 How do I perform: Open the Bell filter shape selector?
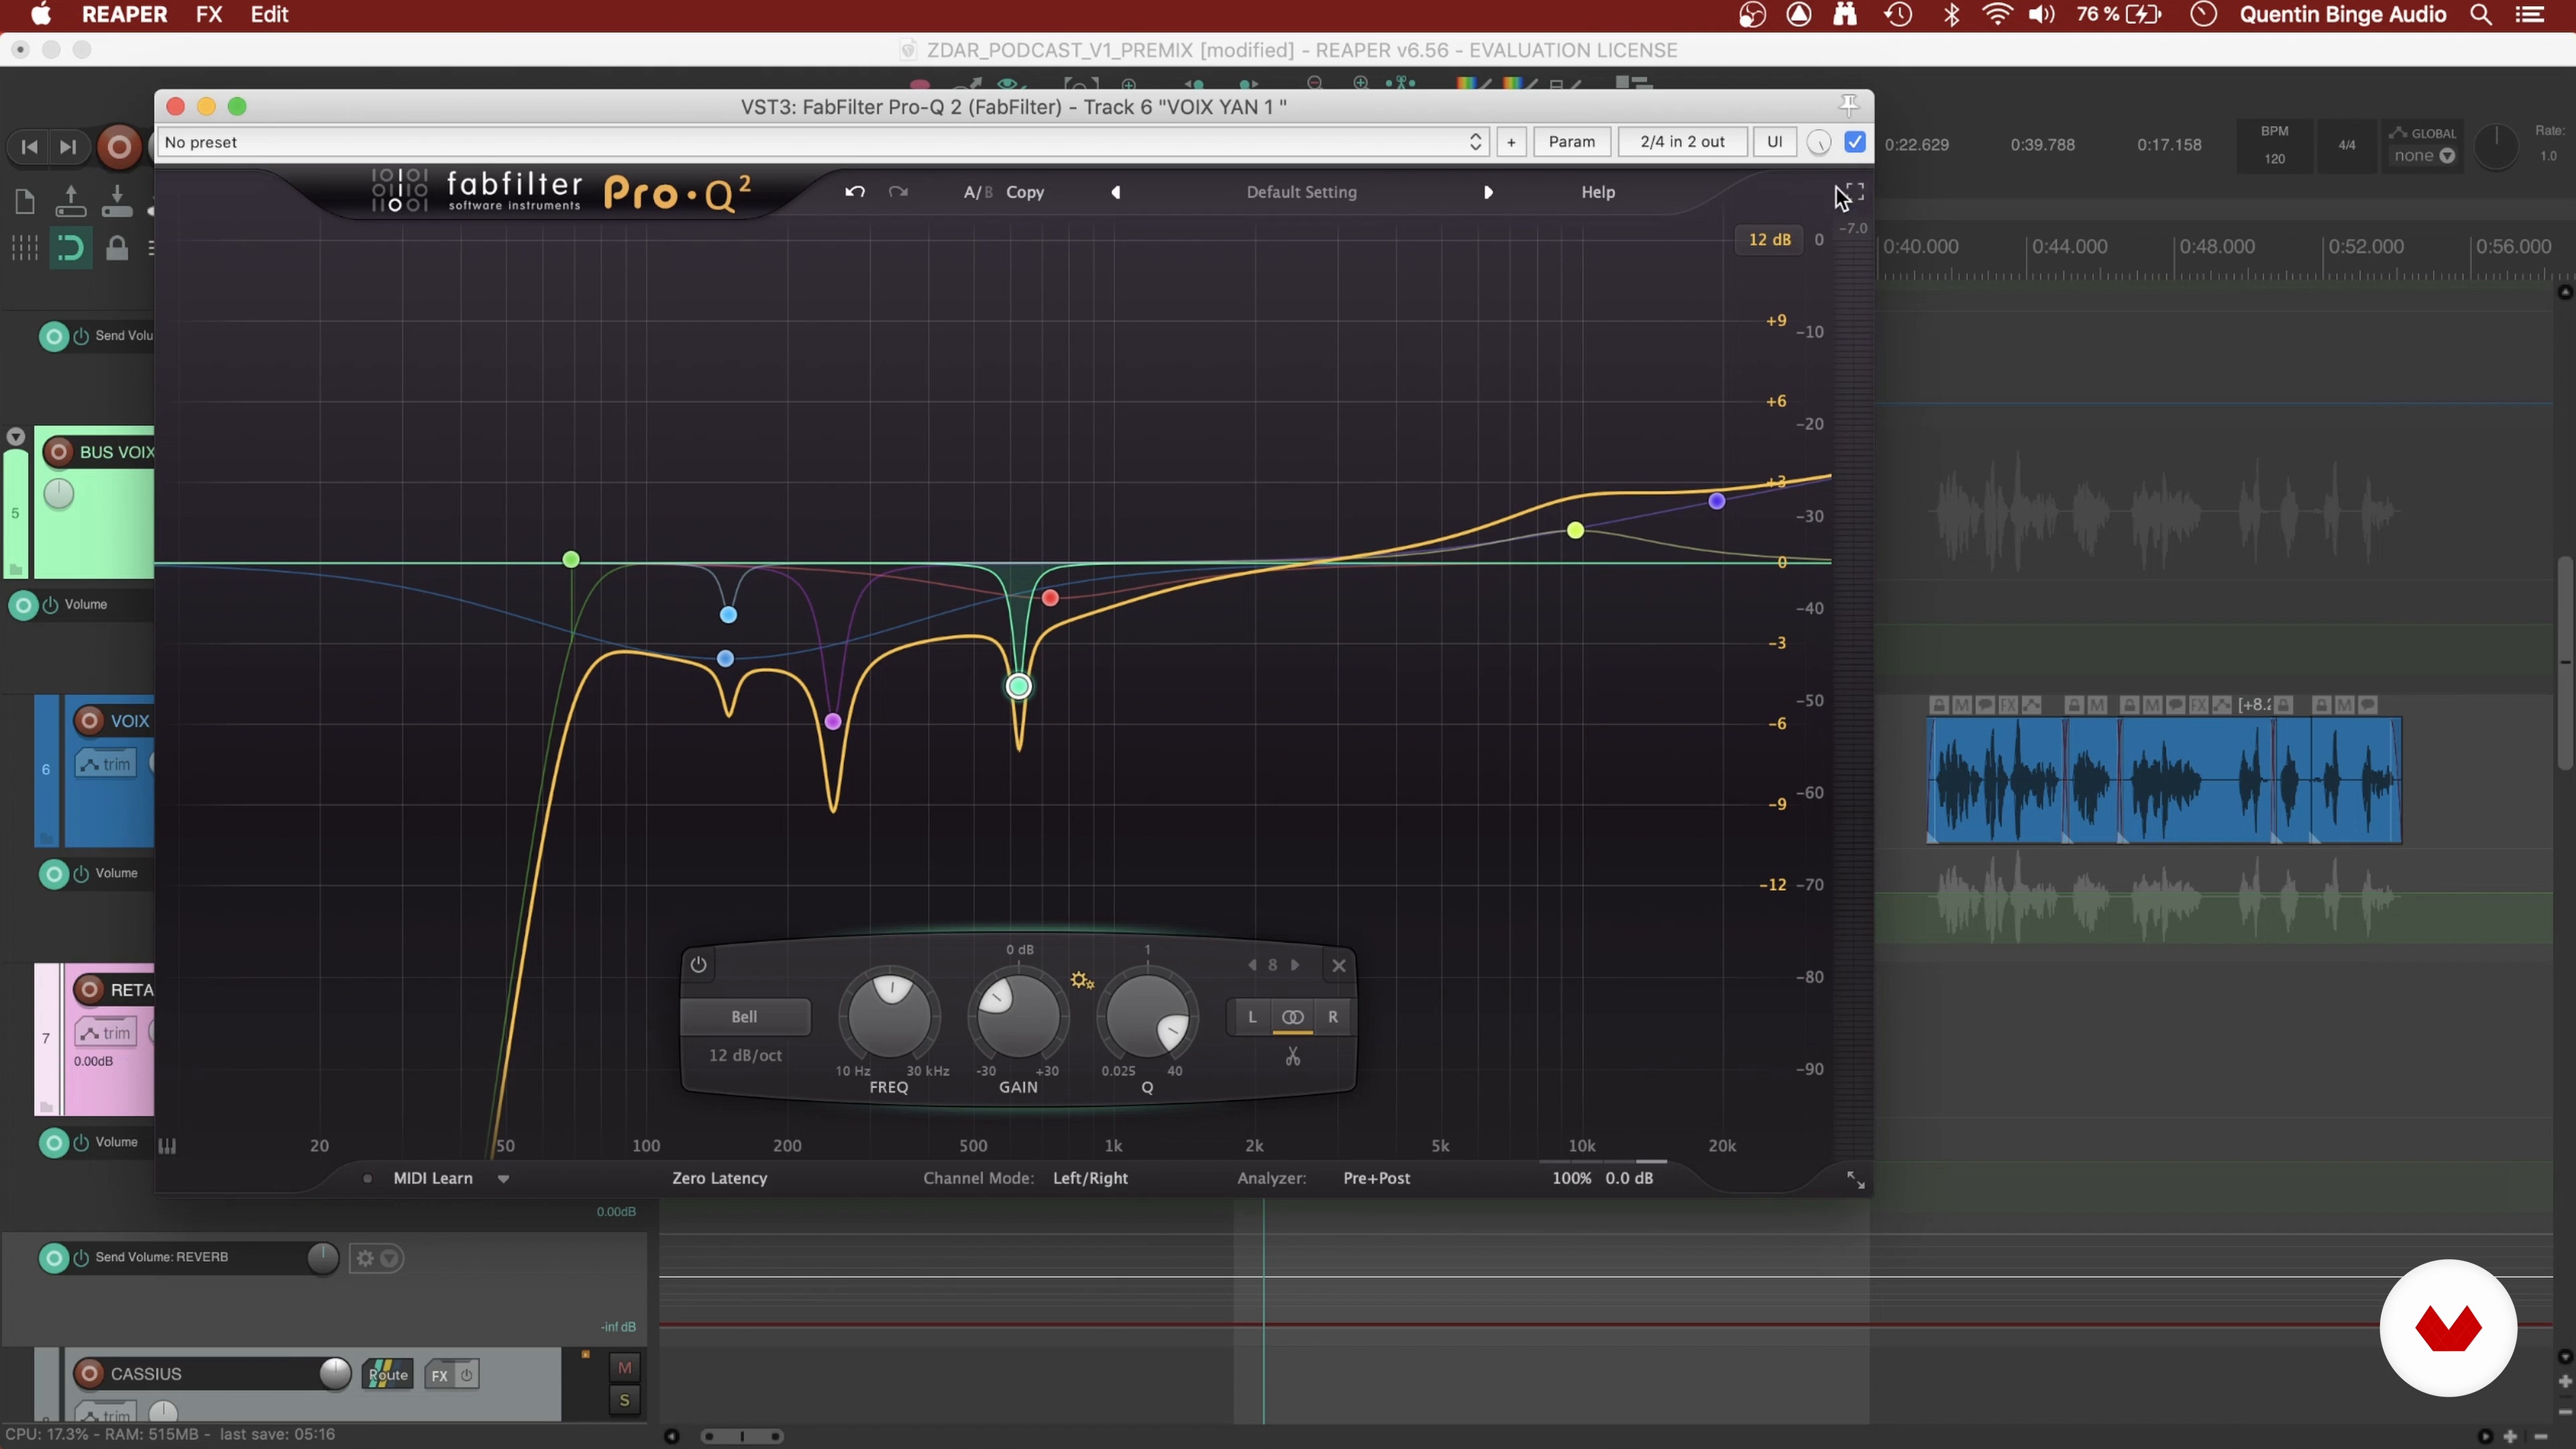[745, 1017]
